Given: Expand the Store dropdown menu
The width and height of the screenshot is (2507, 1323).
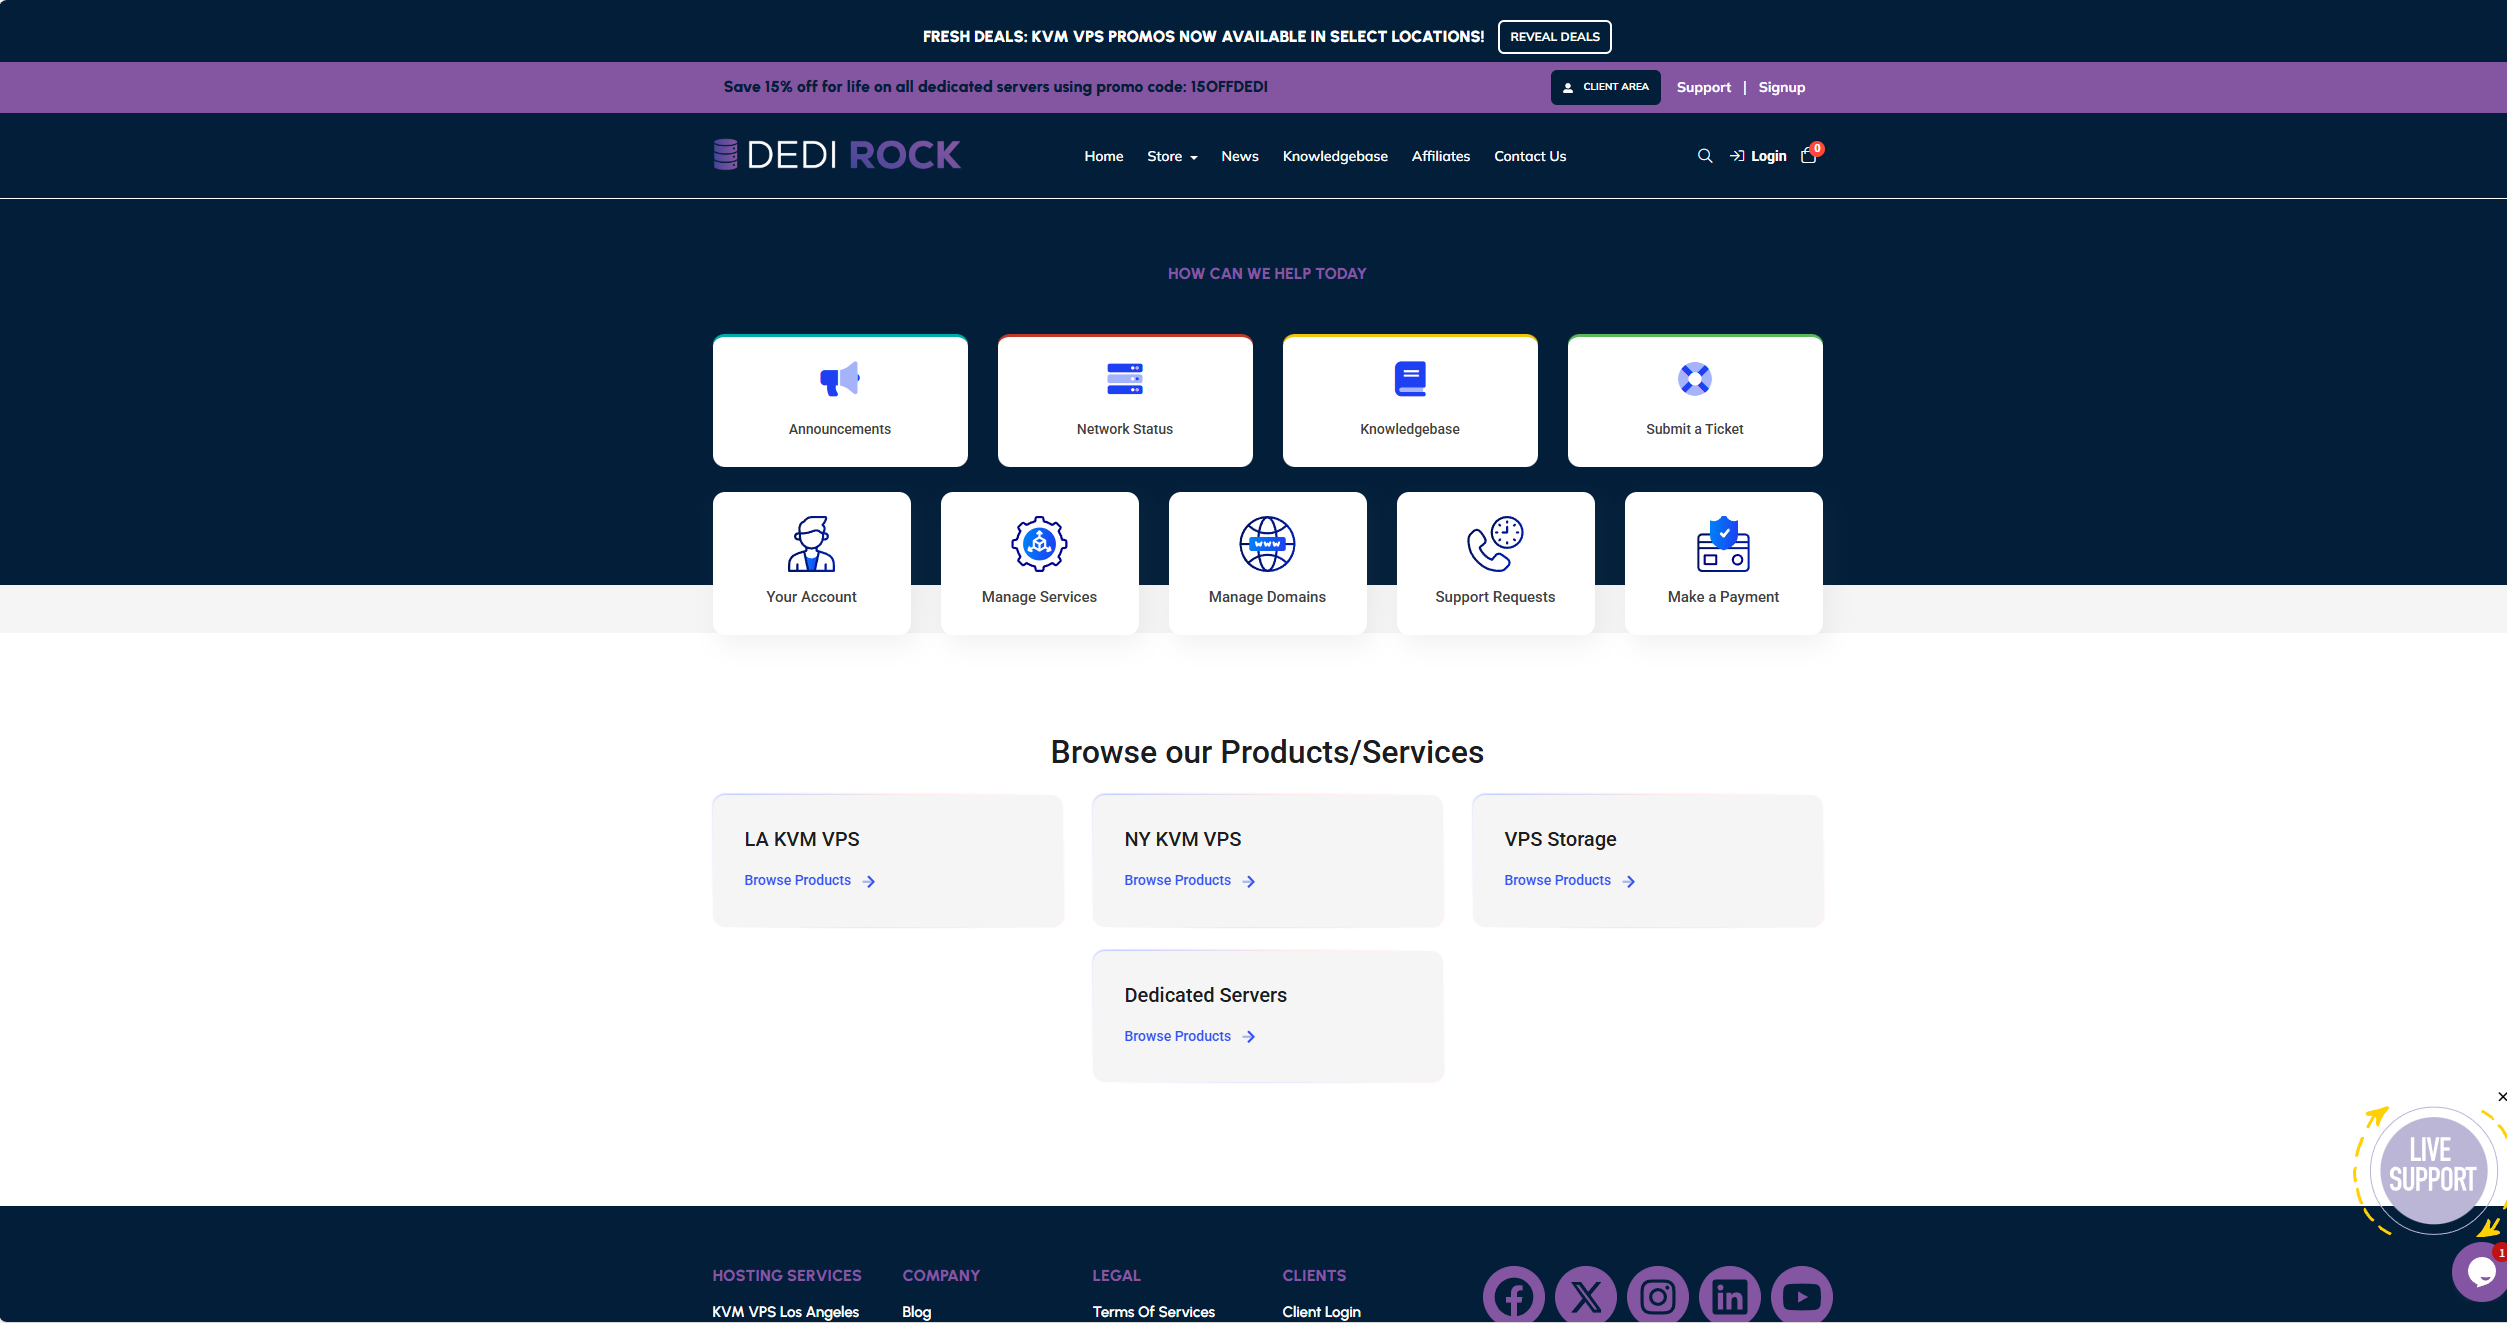Looking at the screenshot, I should [x=1172, y=157].
